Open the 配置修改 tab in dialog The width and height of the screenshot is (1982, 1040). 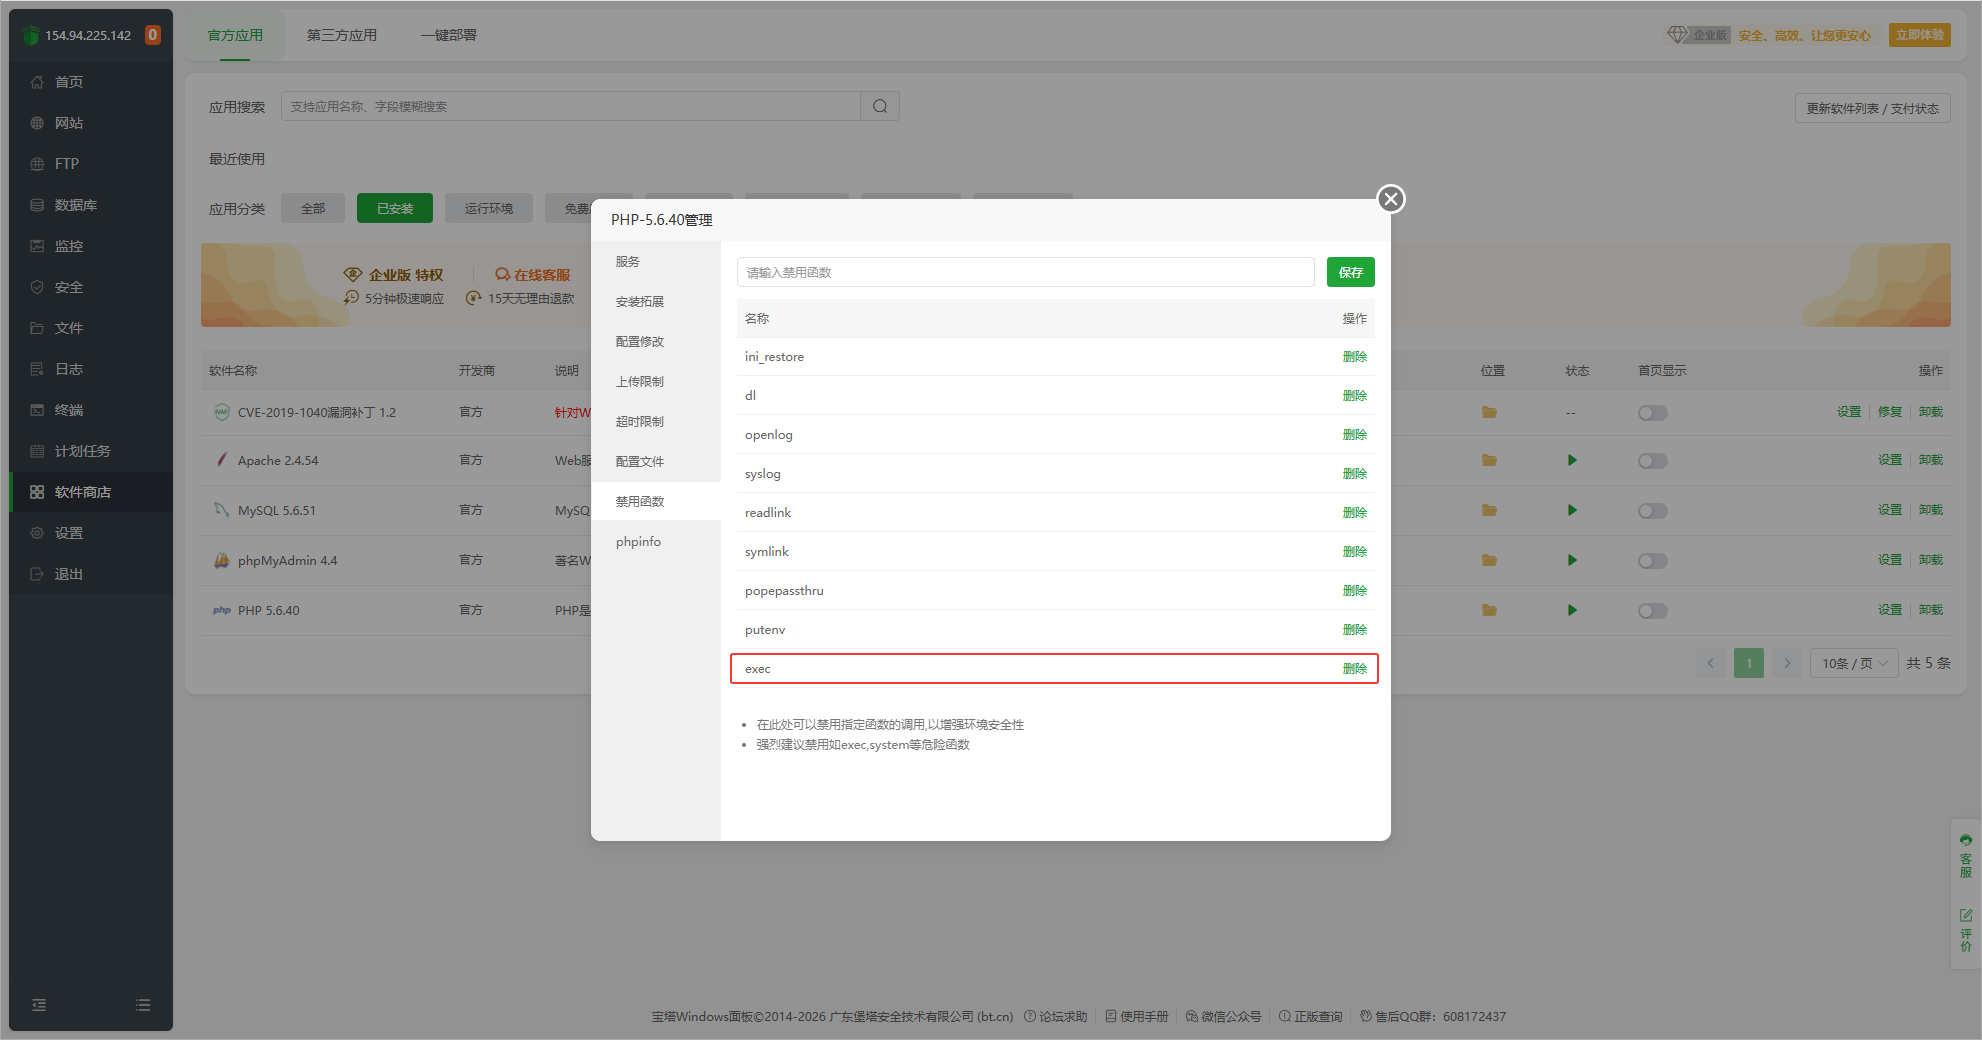(x=640, y=342)
